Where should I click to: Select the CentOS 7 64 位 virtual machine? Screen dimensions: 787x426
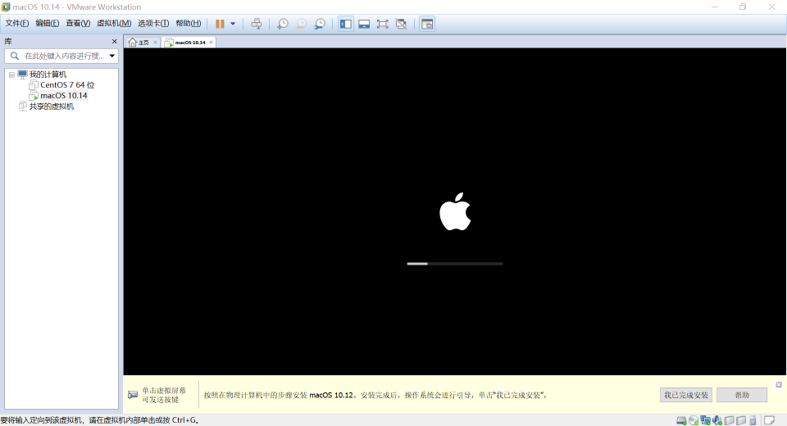(67, 85)
